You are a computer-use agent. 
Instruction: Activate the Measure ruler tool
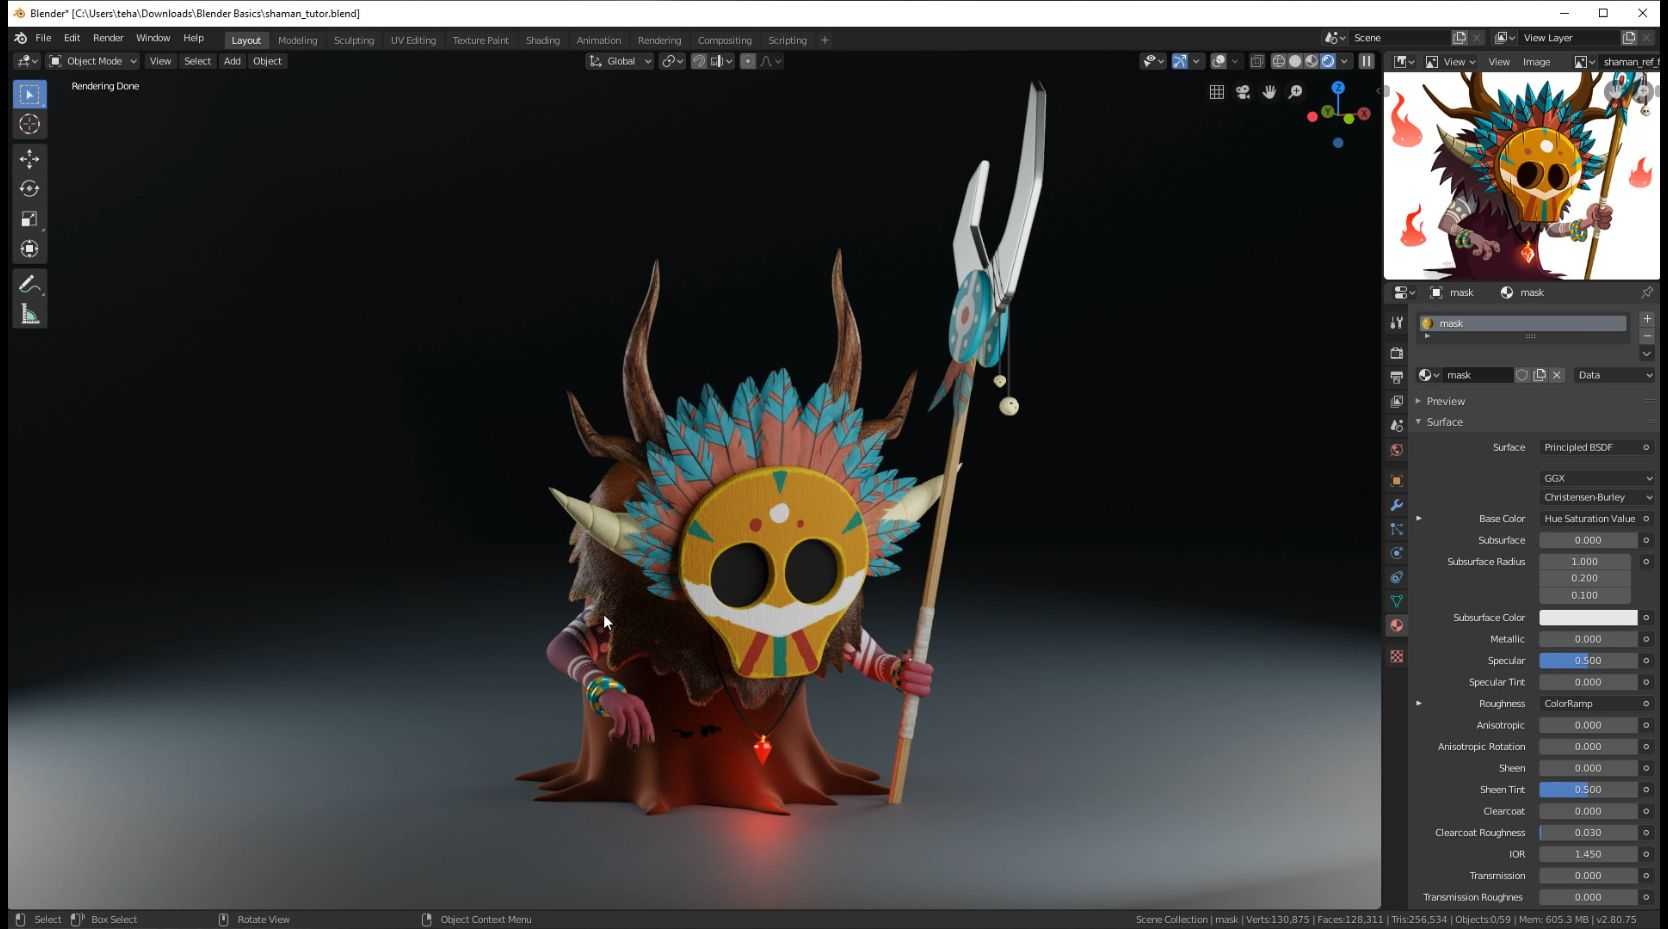pyautogui.click(x=29, y=314)
